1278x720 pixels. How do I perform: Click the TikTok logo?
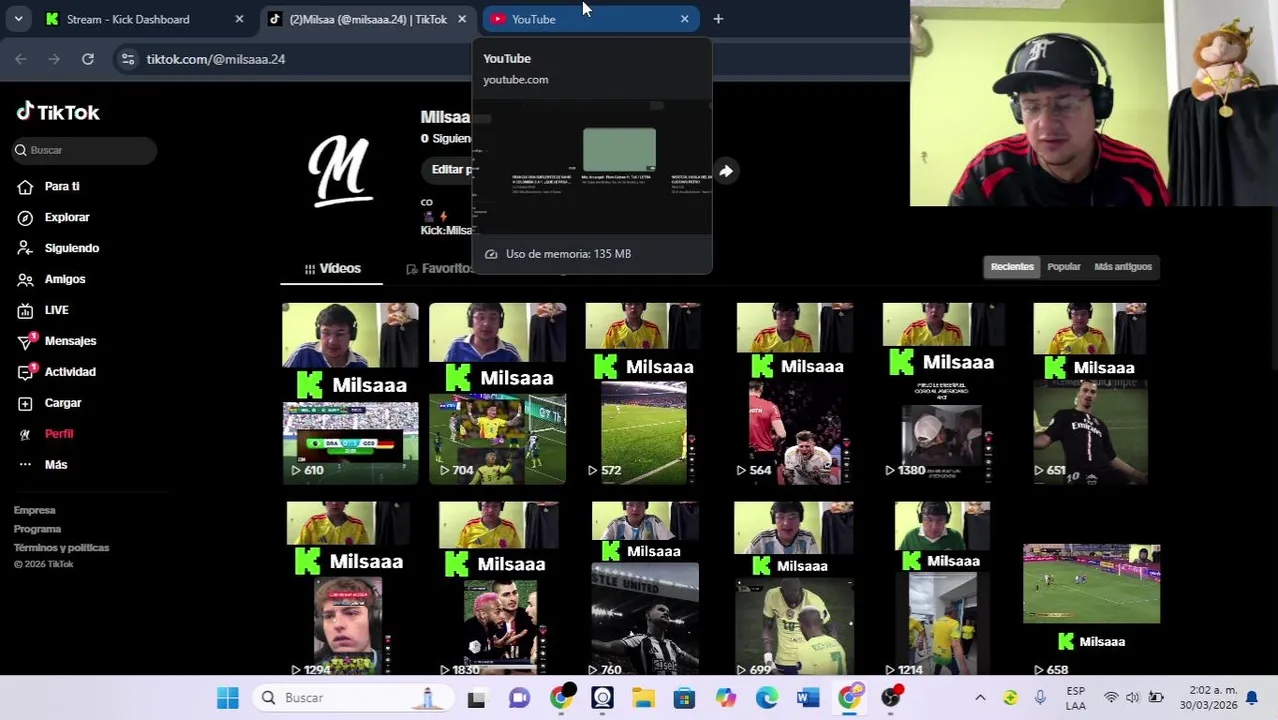point(58,112)
